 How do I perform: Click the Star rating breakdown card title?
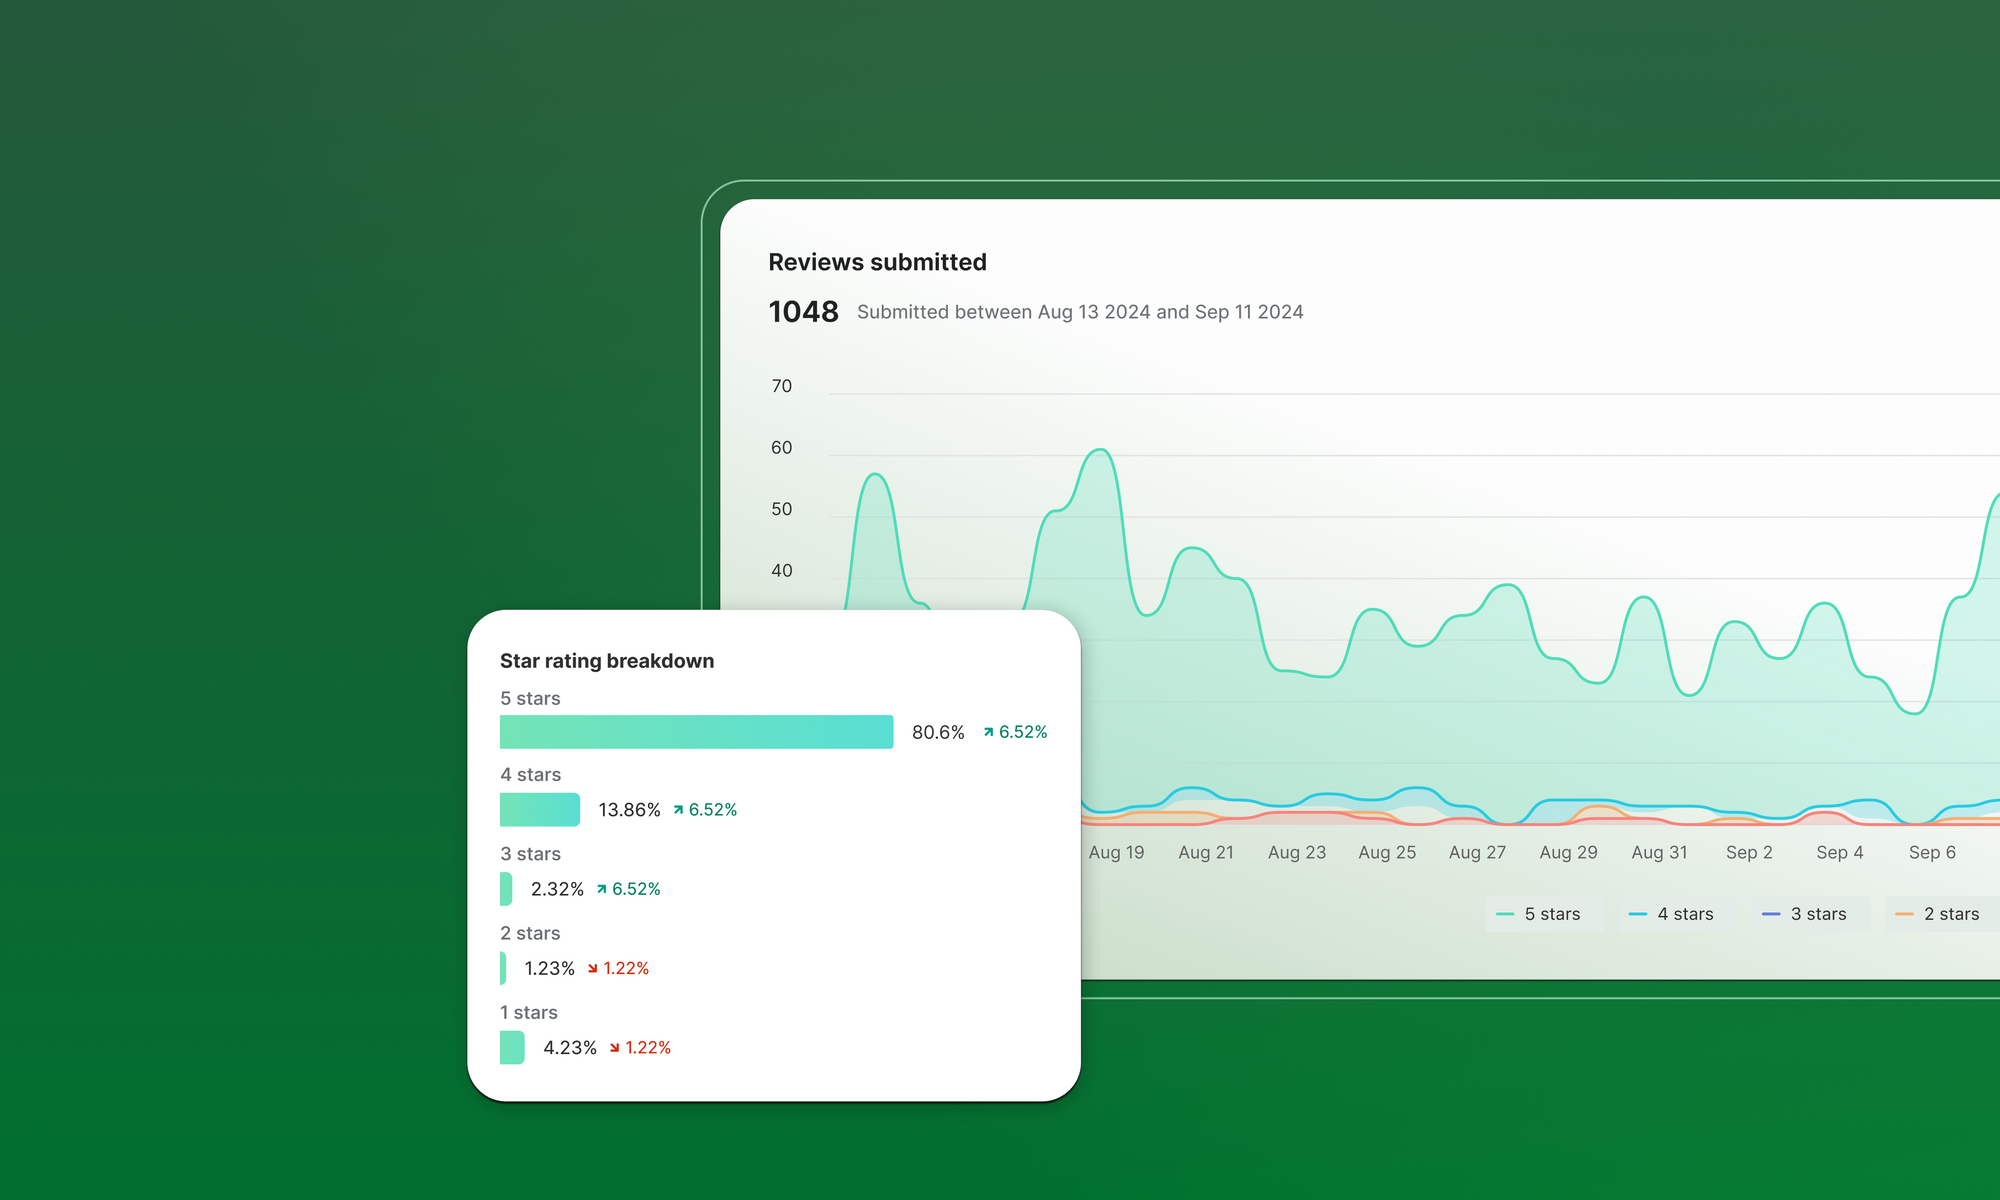607,660
